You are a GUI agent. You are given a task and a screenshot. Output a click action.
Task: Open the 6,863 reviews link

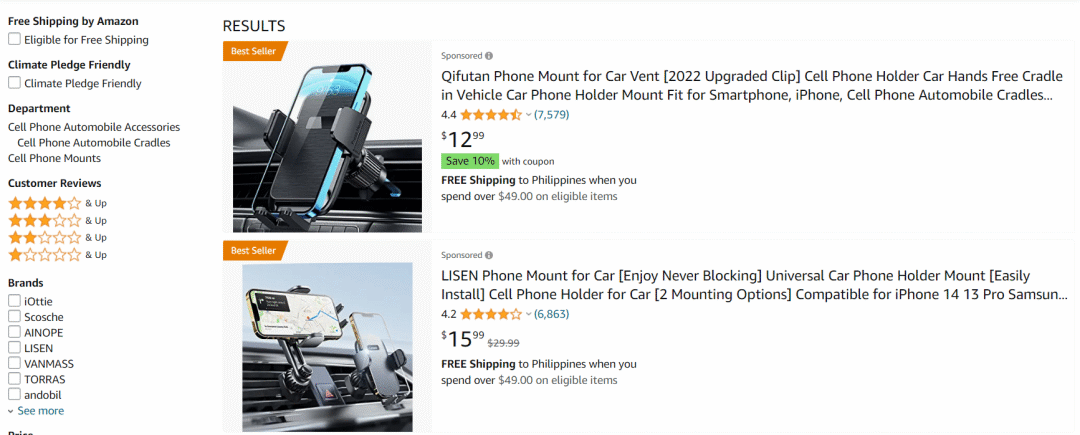click(551, 314)
